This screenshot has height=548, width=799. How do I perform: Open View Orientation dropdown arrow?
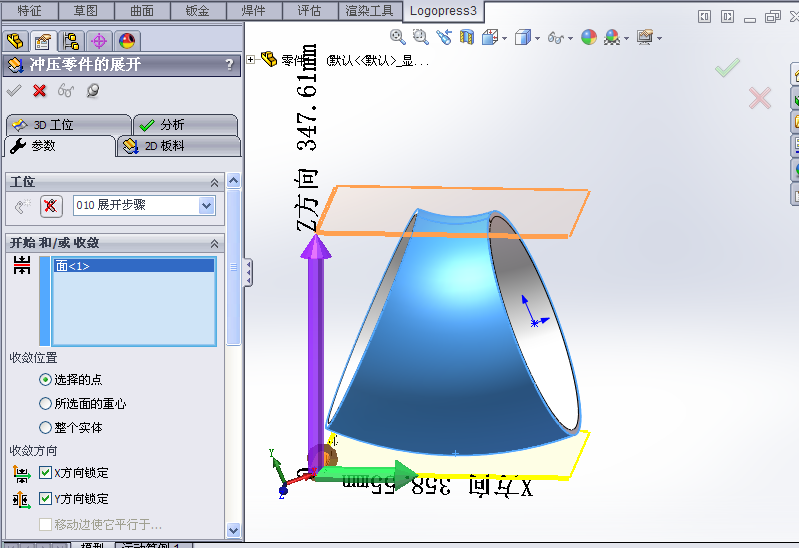click(x=504, y=38)
